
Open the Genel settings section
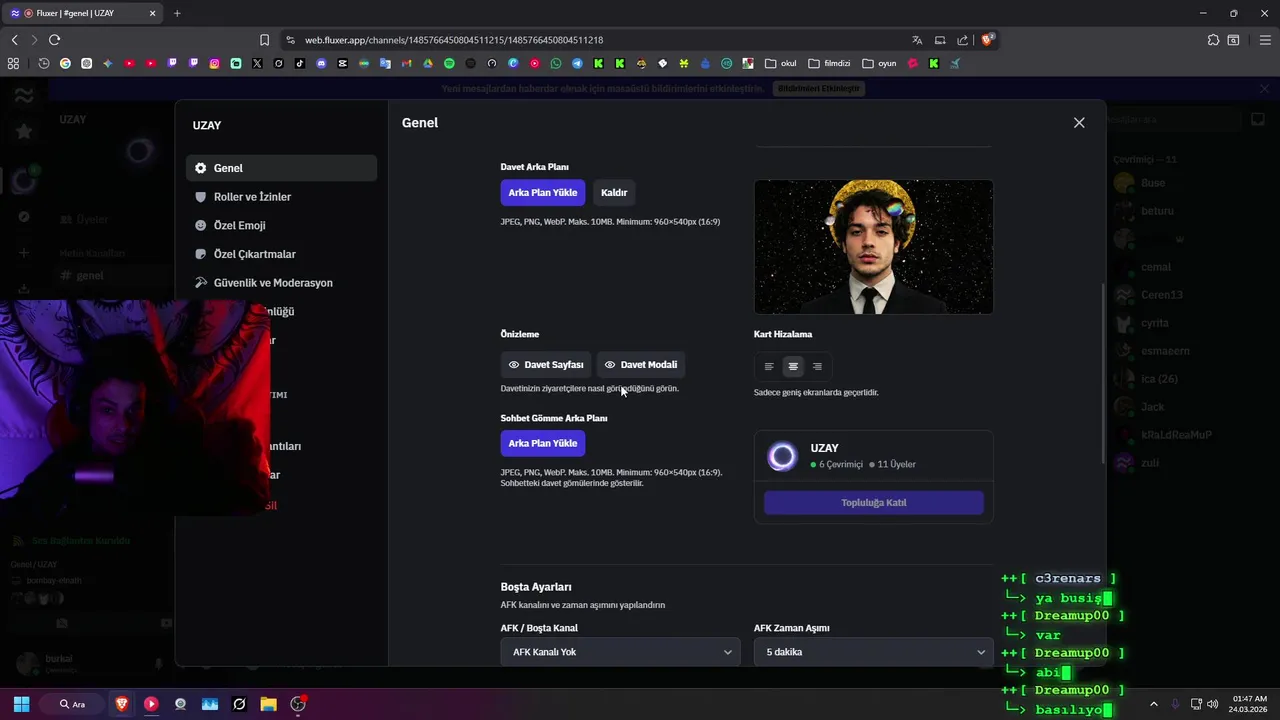pyautogui.click(x=281, y=168)
